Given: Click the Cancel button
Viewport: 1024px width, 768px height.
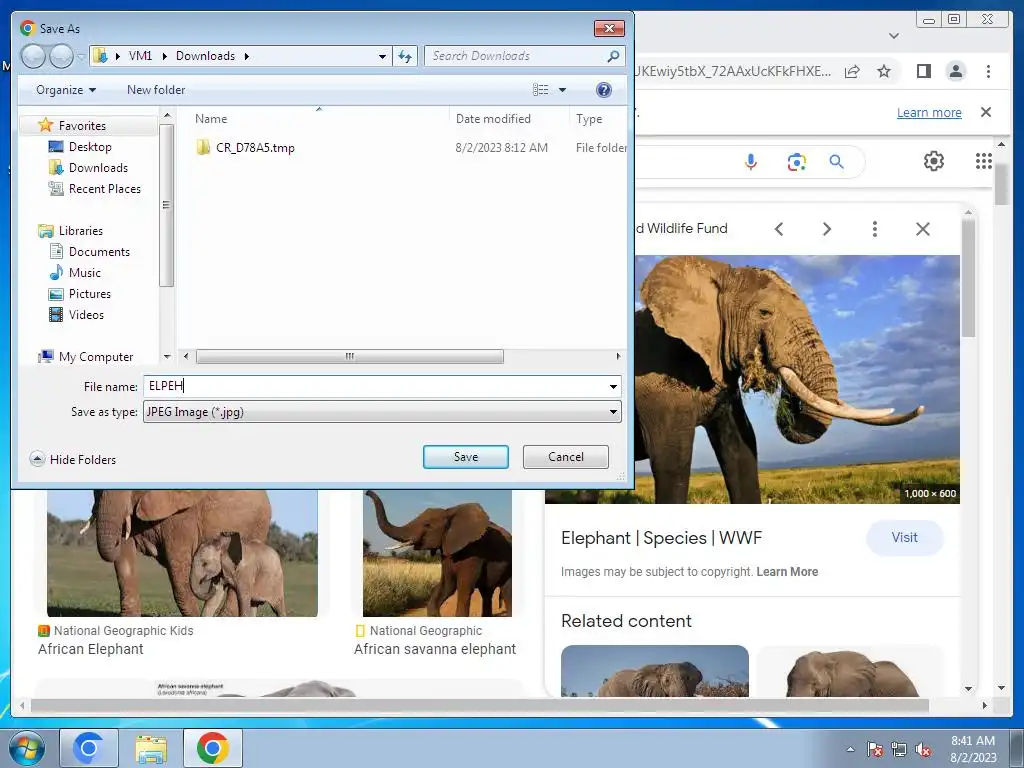Looking at the screenshot, I should point(566,457).
